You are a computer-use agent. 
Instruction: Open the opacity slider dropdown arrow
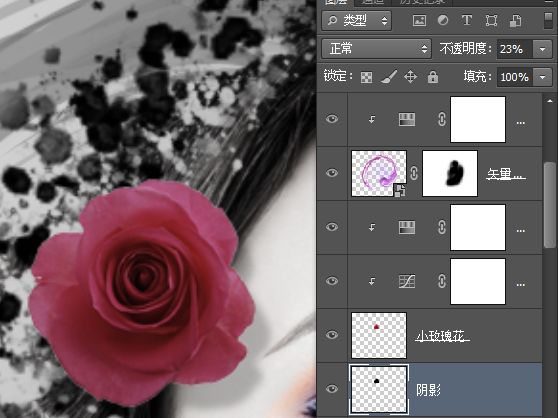(x=543, y=49)
